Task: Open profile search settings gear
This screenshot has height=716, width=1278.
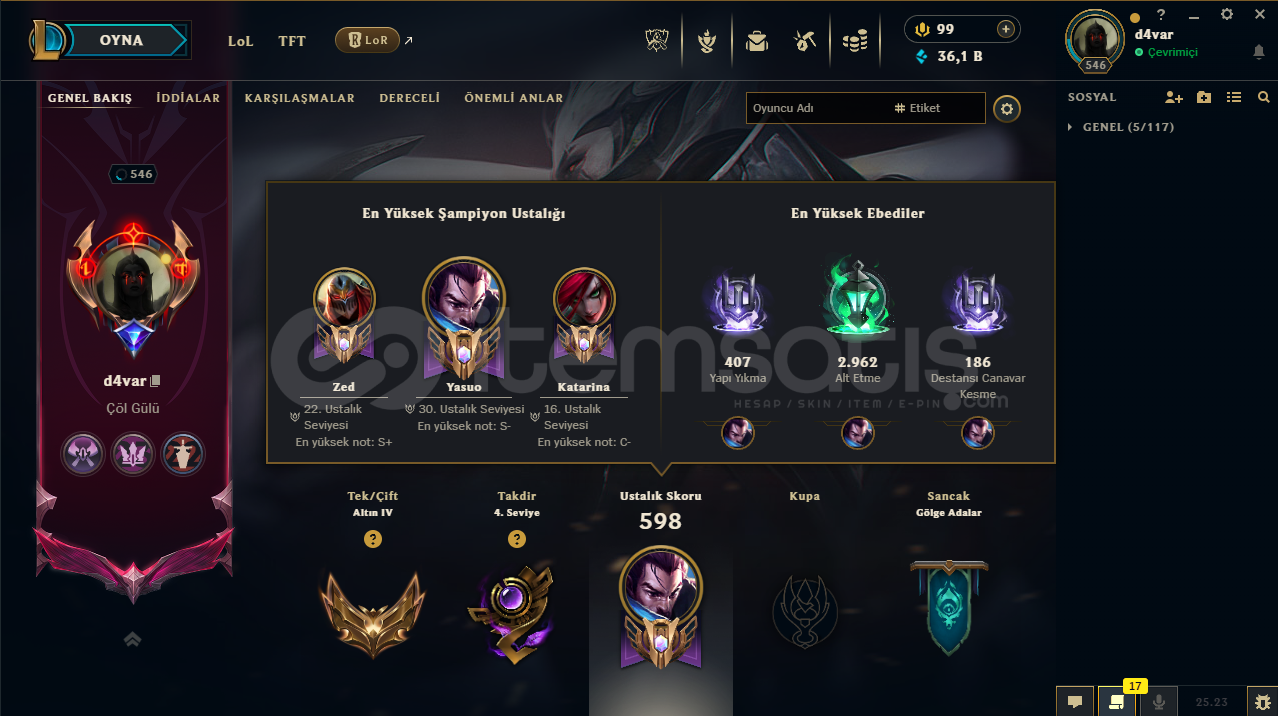Action: [1007, 108]
